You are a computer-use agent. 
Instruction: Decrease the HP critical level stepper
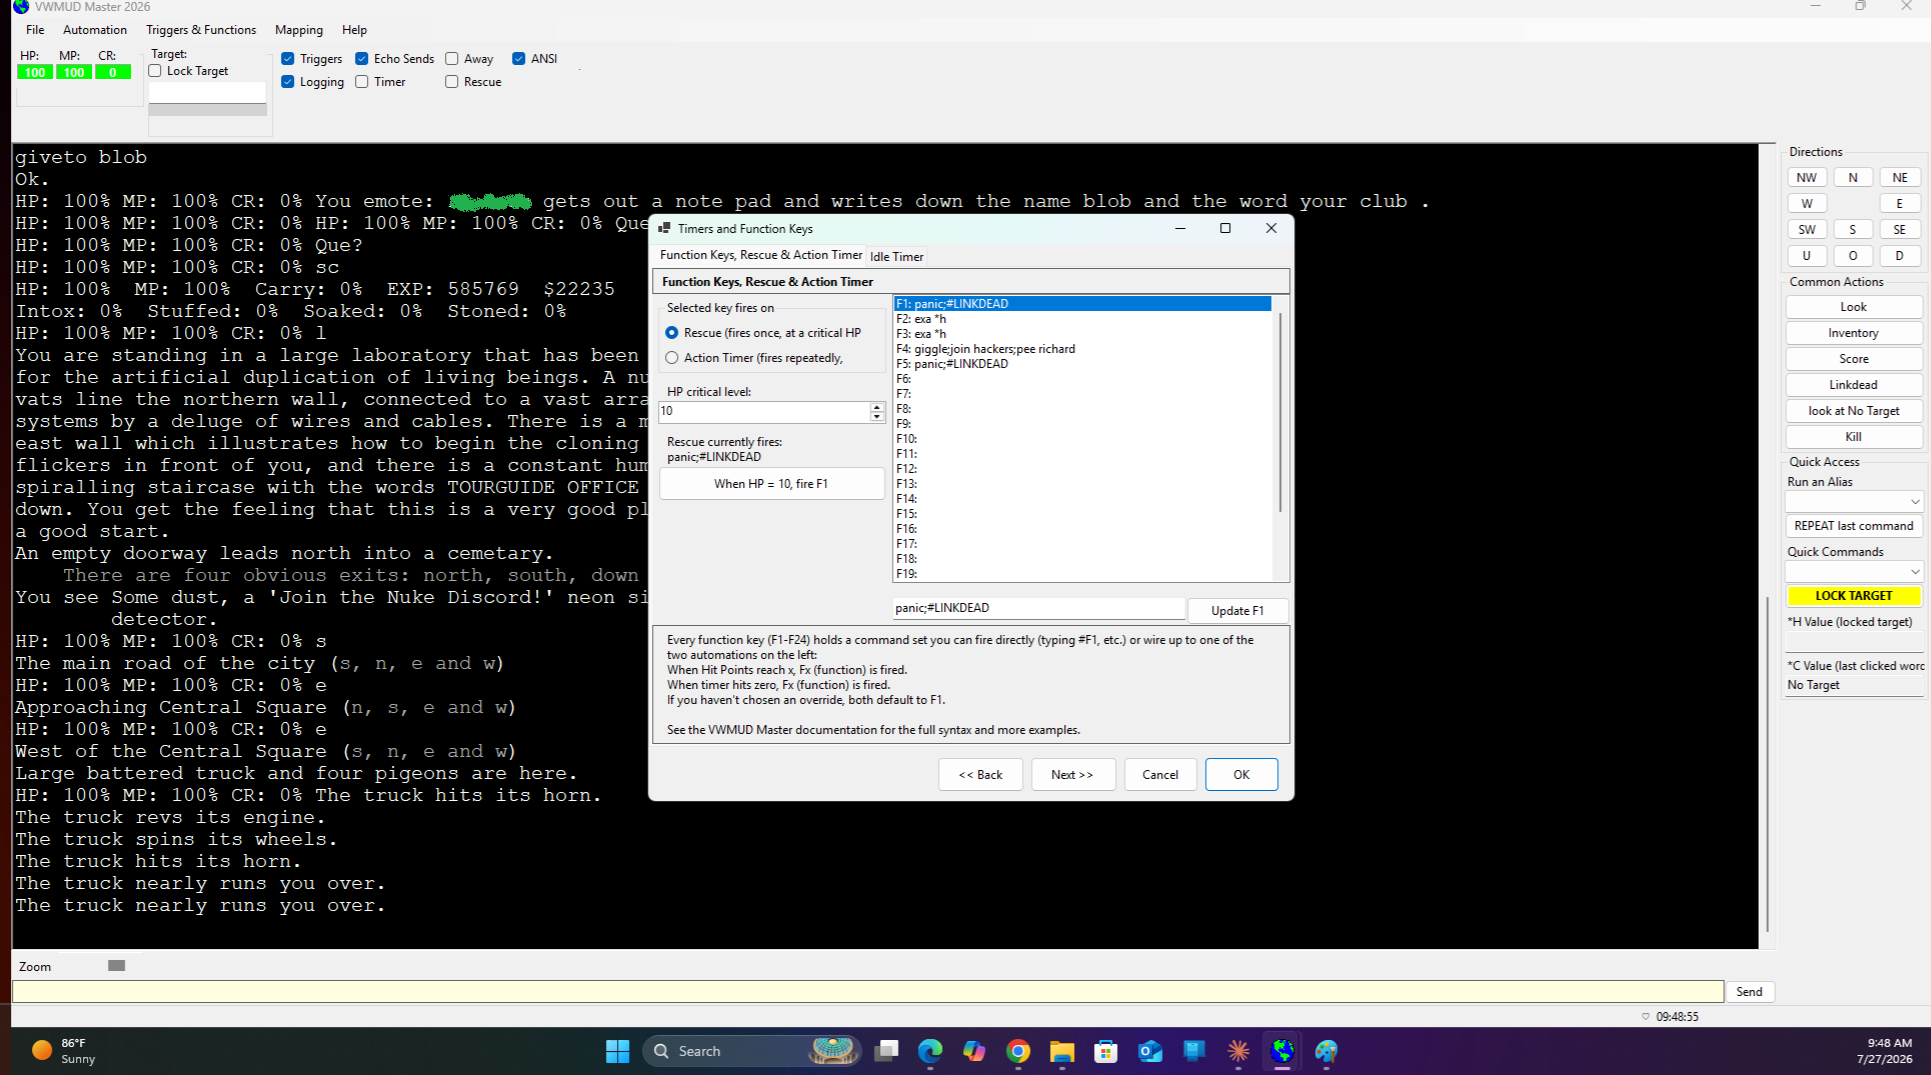(877, 417)
